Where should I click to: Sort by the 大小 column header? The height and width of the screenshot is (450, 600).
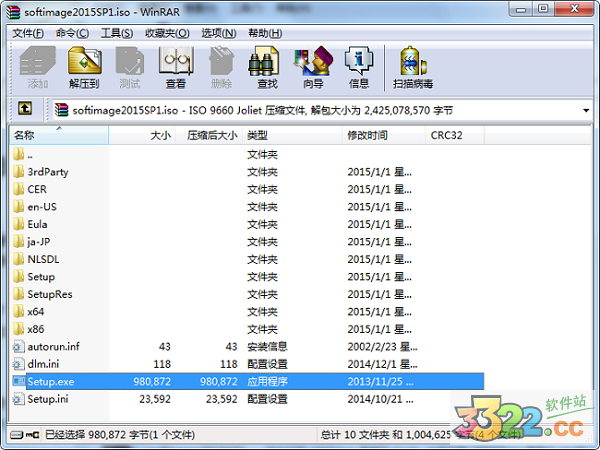(142, 135)
